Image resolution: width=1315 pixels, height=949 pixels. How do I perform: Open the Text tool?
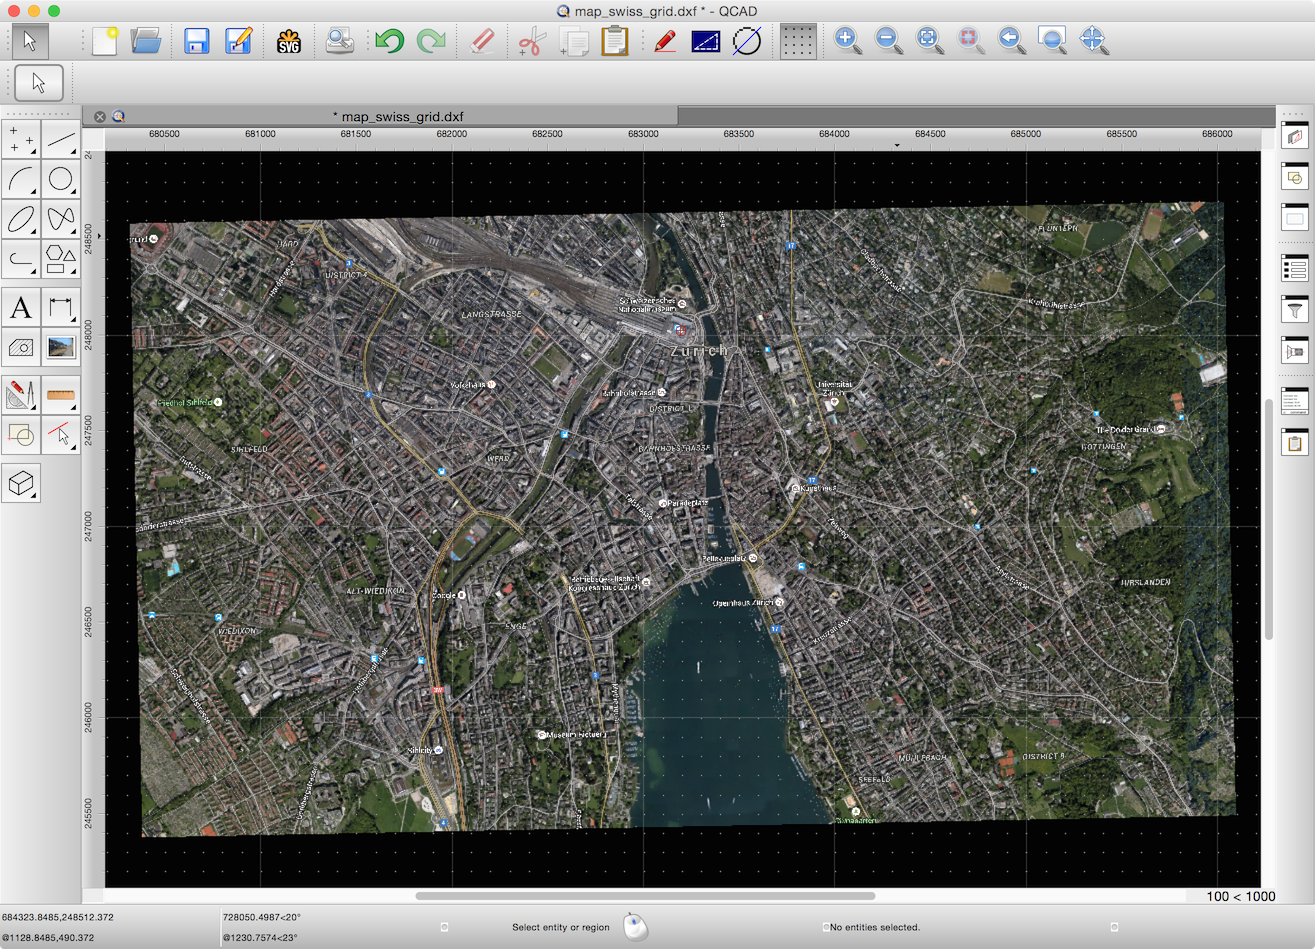click(20, 308)
